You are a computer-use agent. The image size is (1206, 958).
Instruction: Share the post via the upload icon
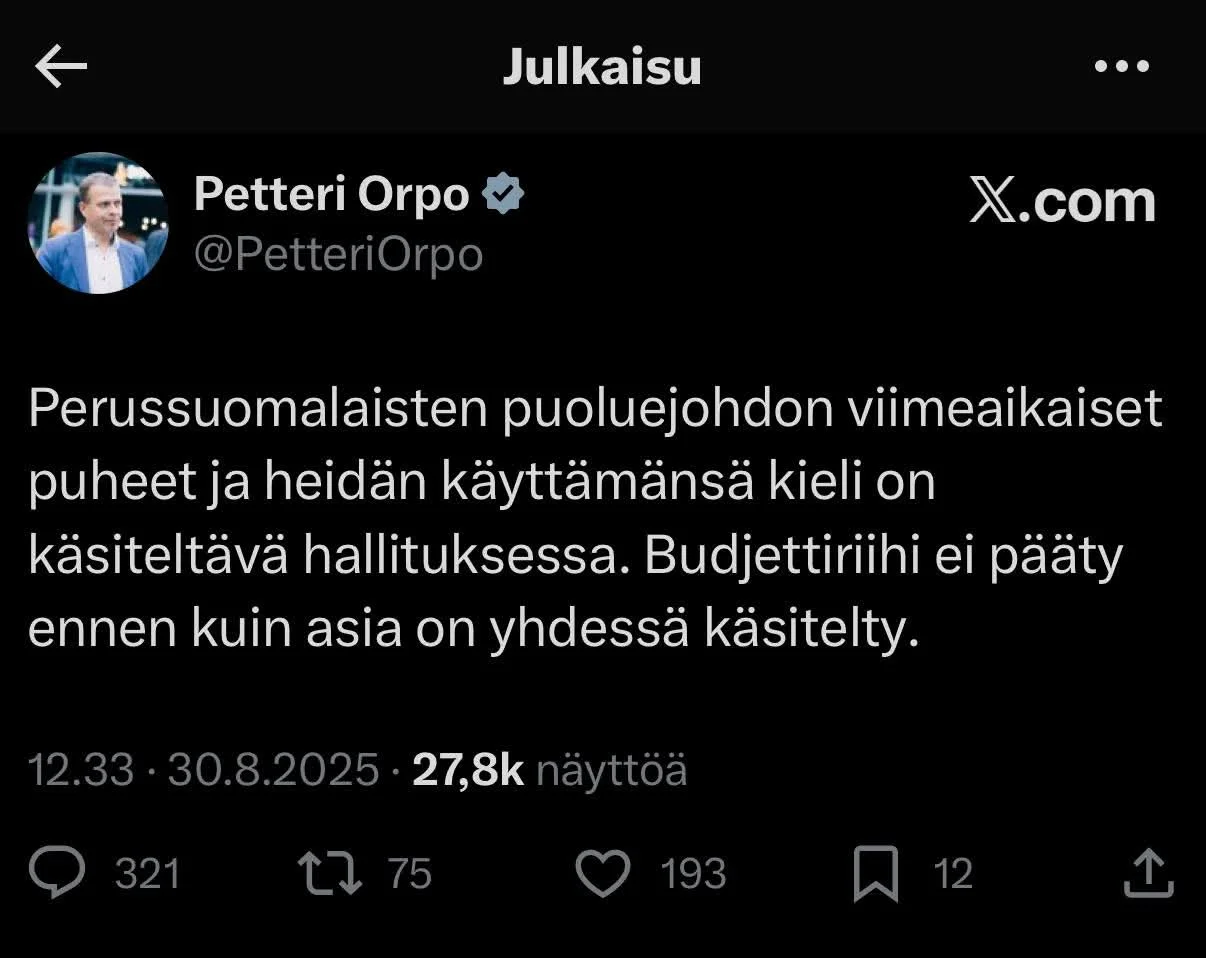click(x=1147, y=873)
